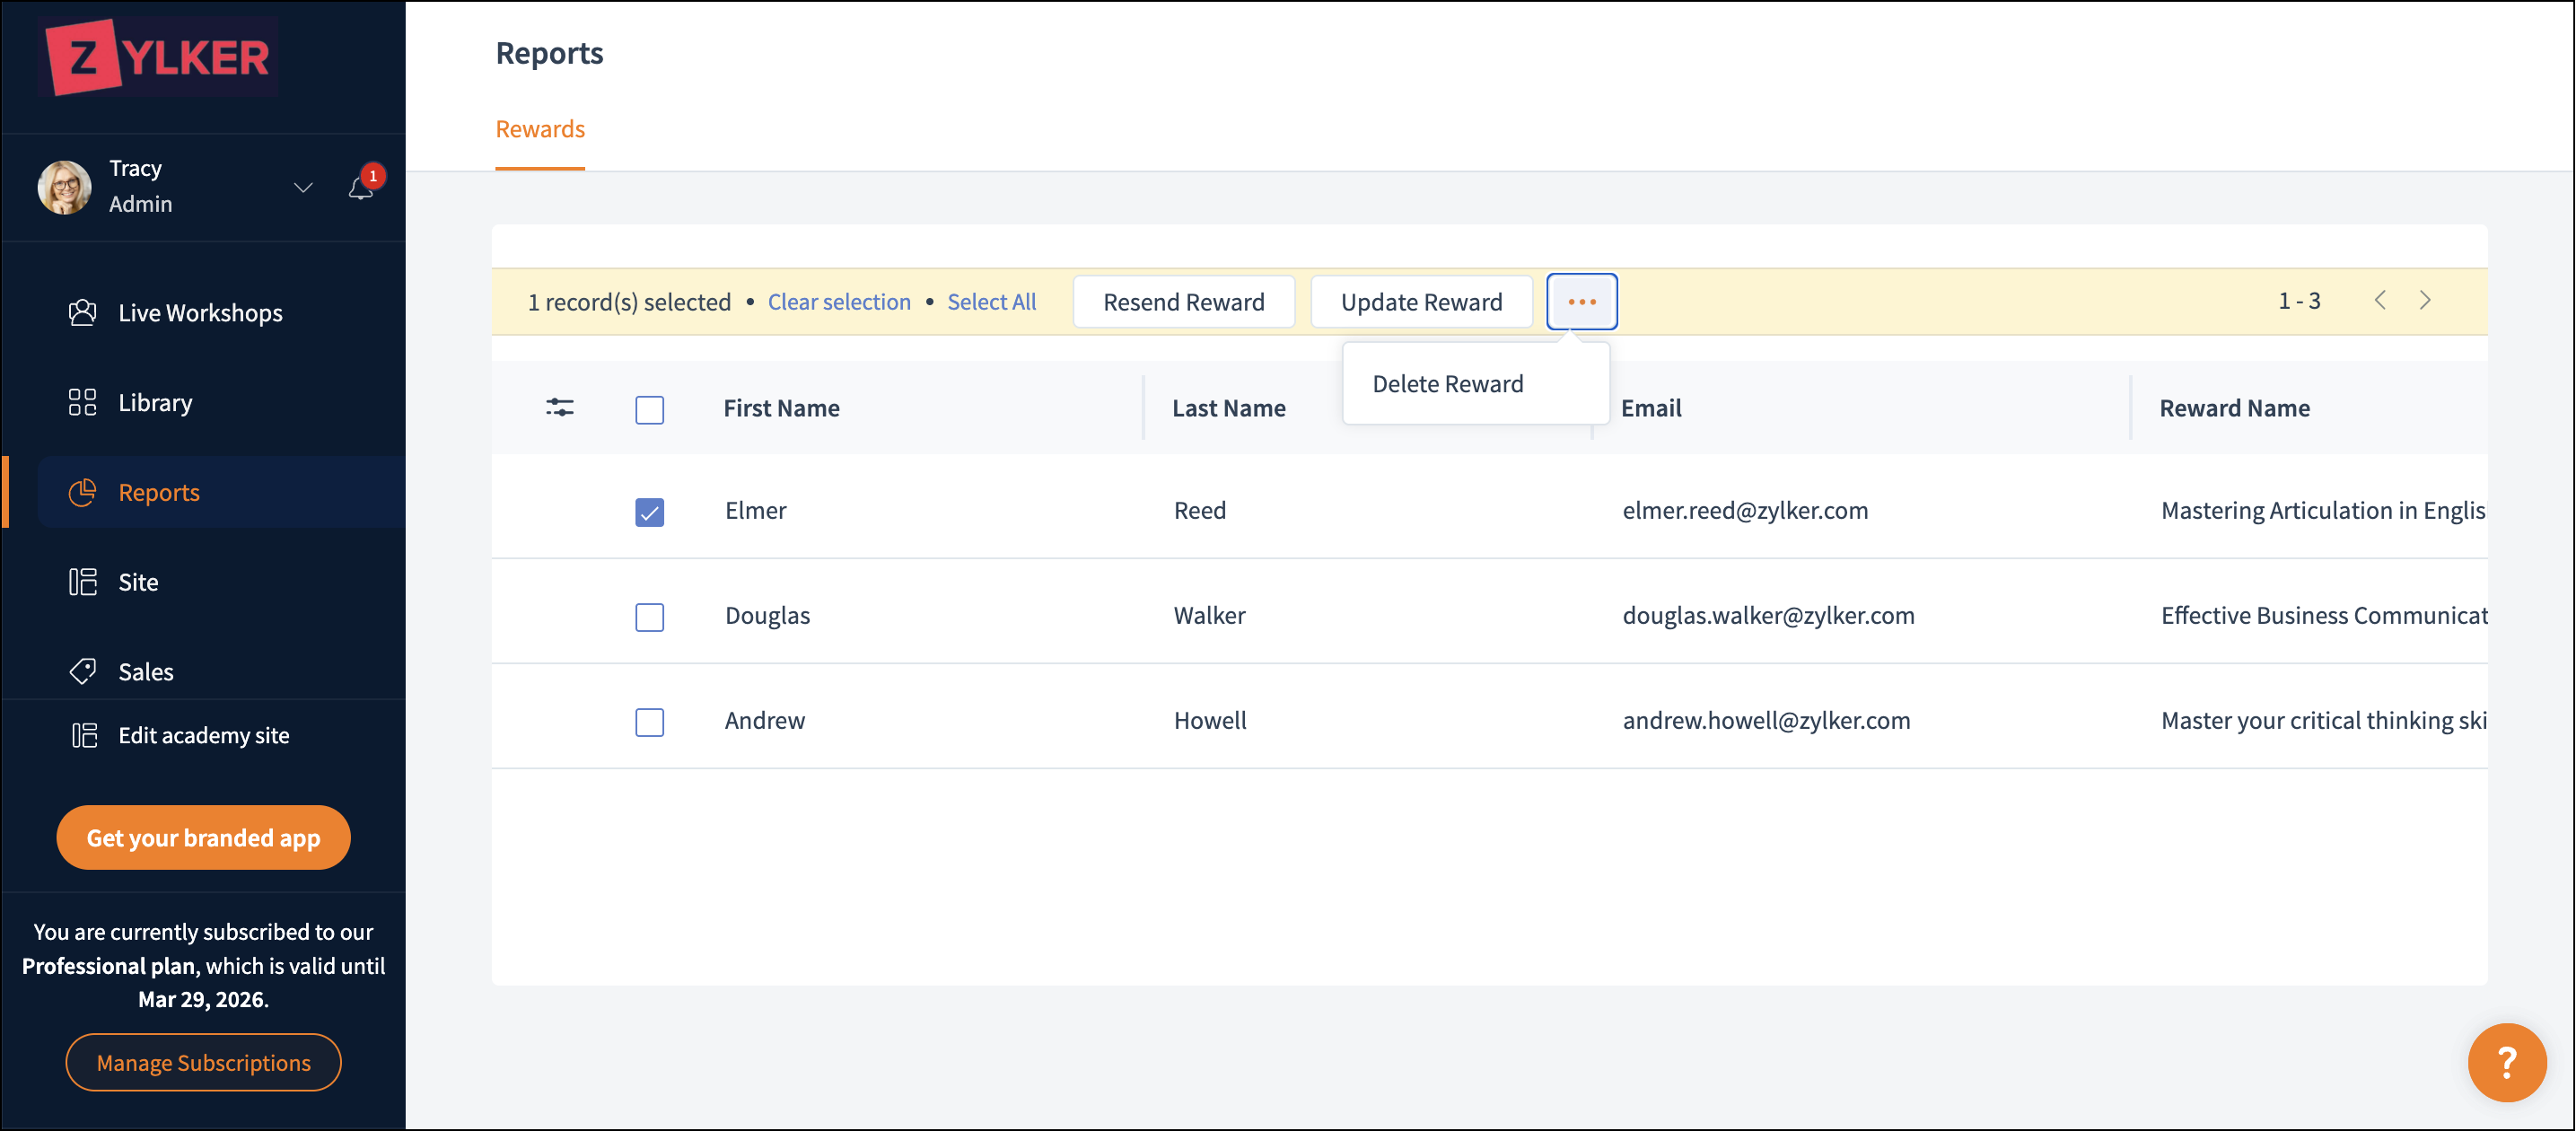Open column settings filter icon

(x=559, y=407)
